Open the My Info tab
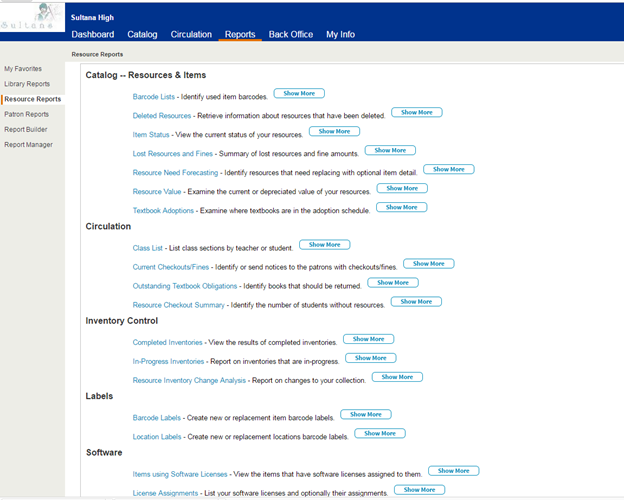 (340, 35)
